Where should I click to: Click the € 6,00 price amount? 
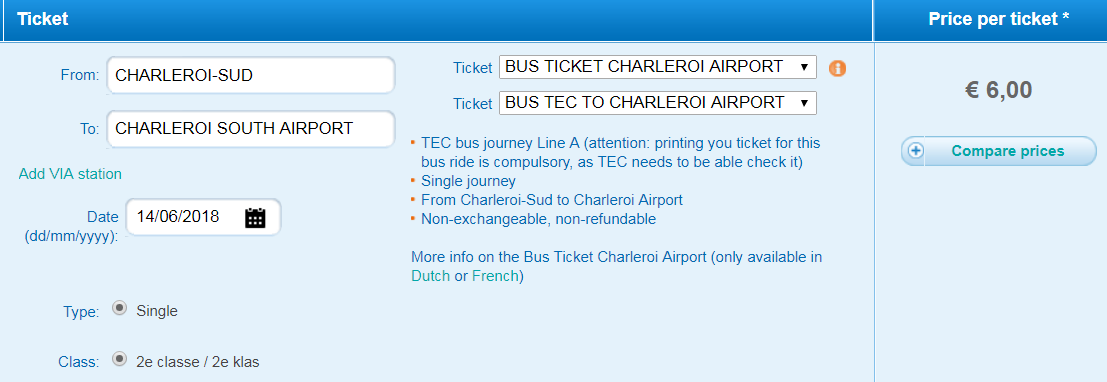pyautogui.click(x=998, y=90)
